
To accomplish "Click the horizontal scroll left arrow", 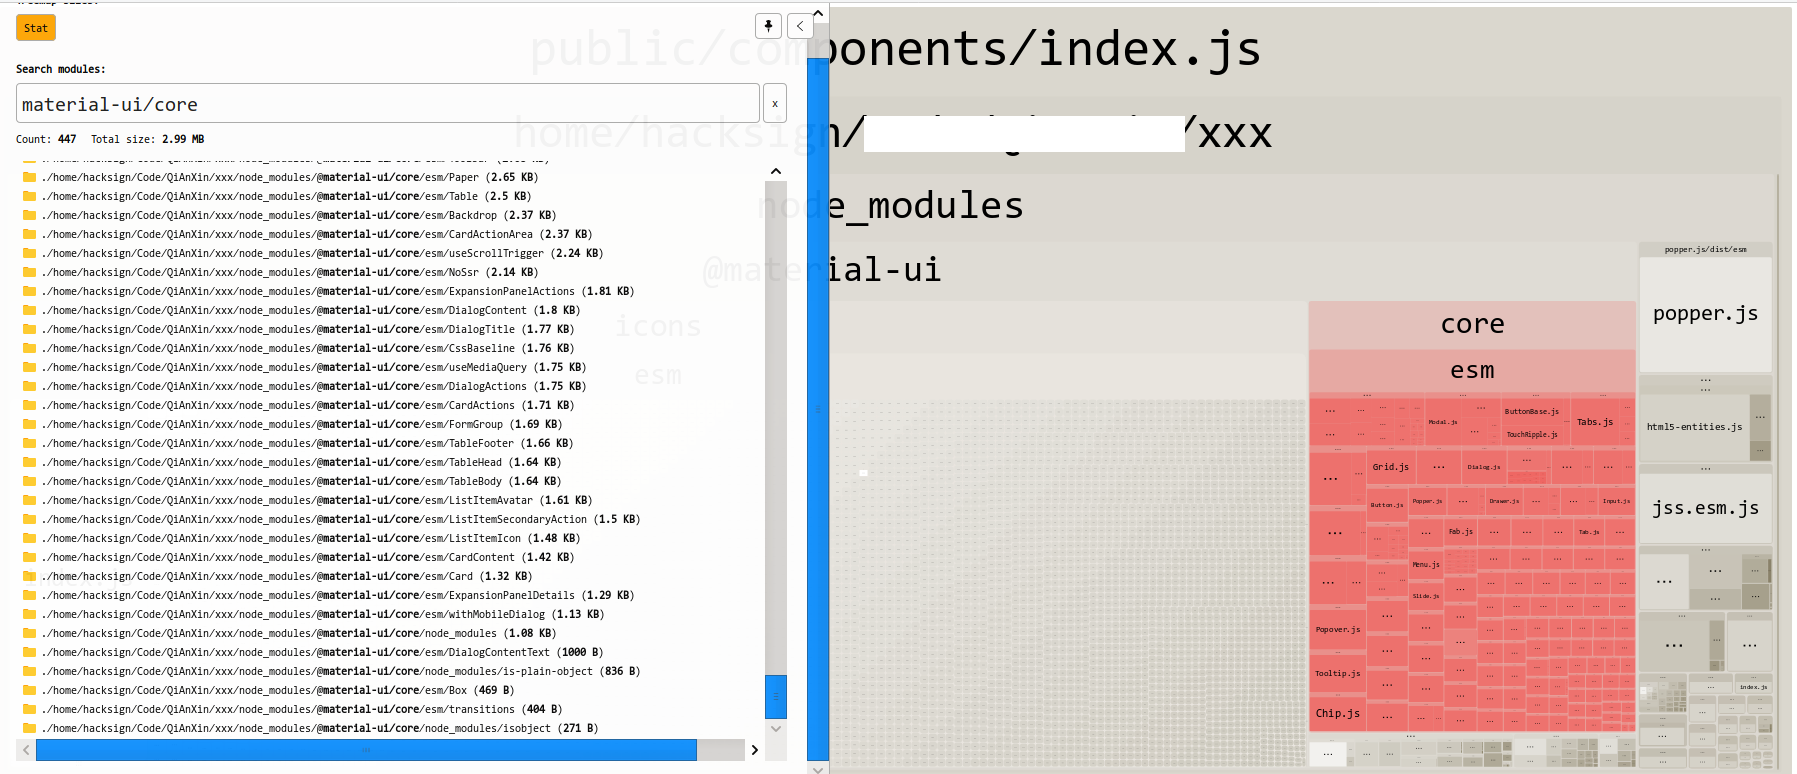I will (x=26, y=750).
